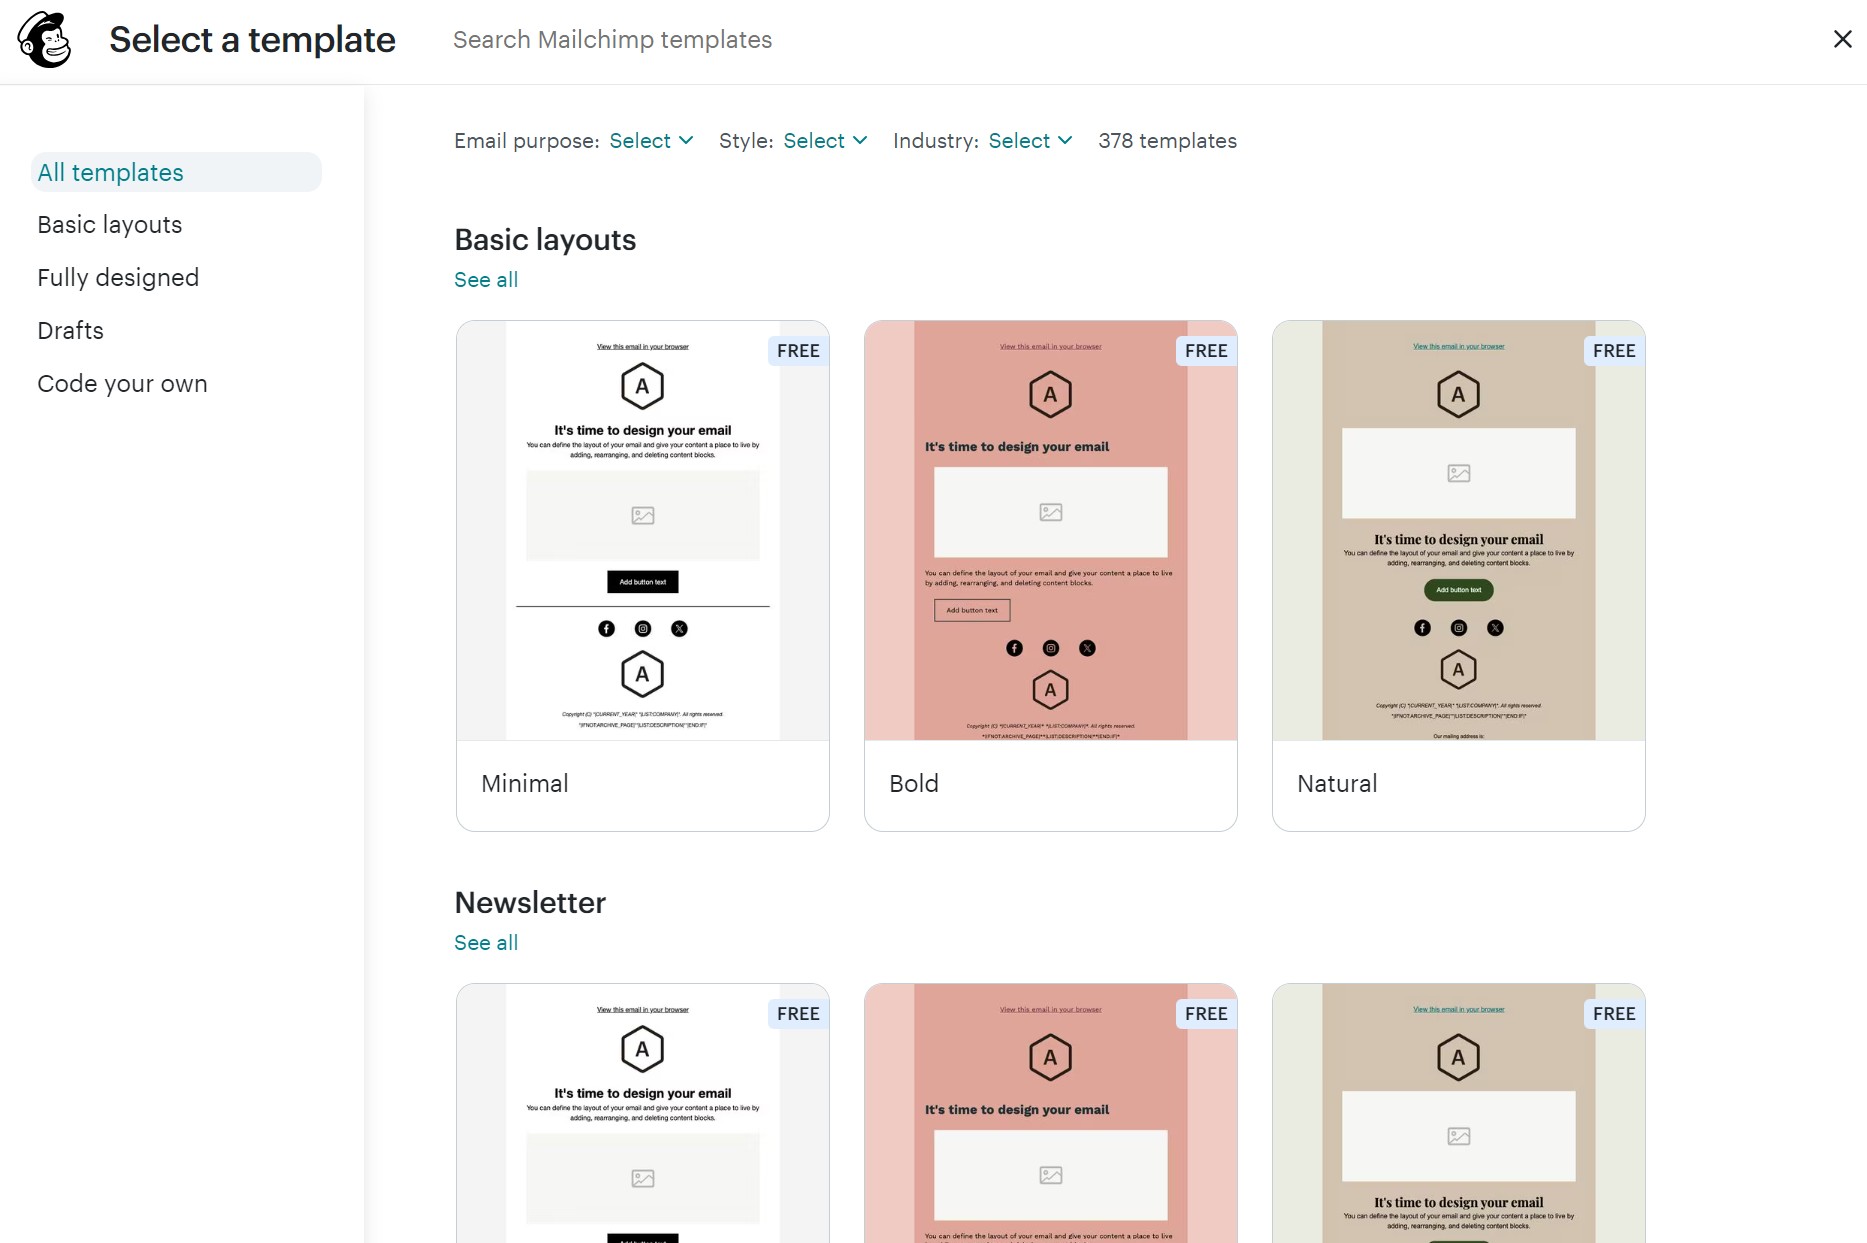Close the template selection dialog

click(1843, 39)
